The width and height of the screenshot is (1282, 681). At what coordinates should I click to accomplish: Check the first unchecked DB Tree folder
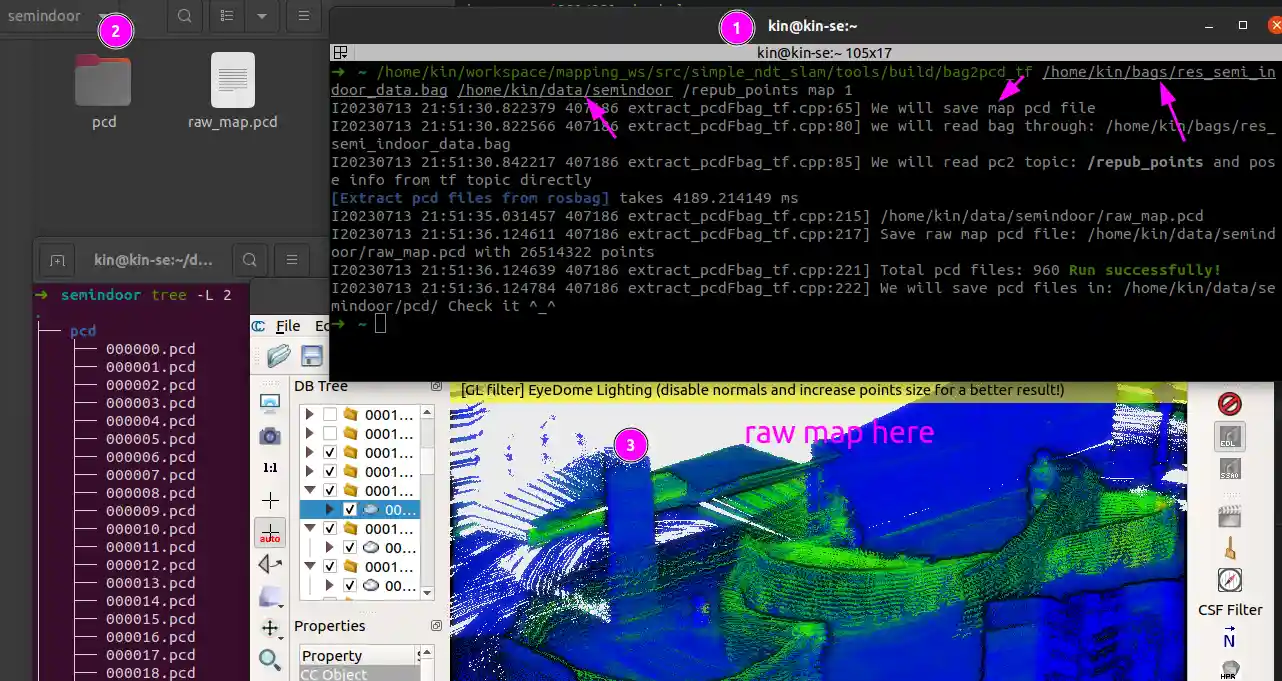click(x=330, y=415)
